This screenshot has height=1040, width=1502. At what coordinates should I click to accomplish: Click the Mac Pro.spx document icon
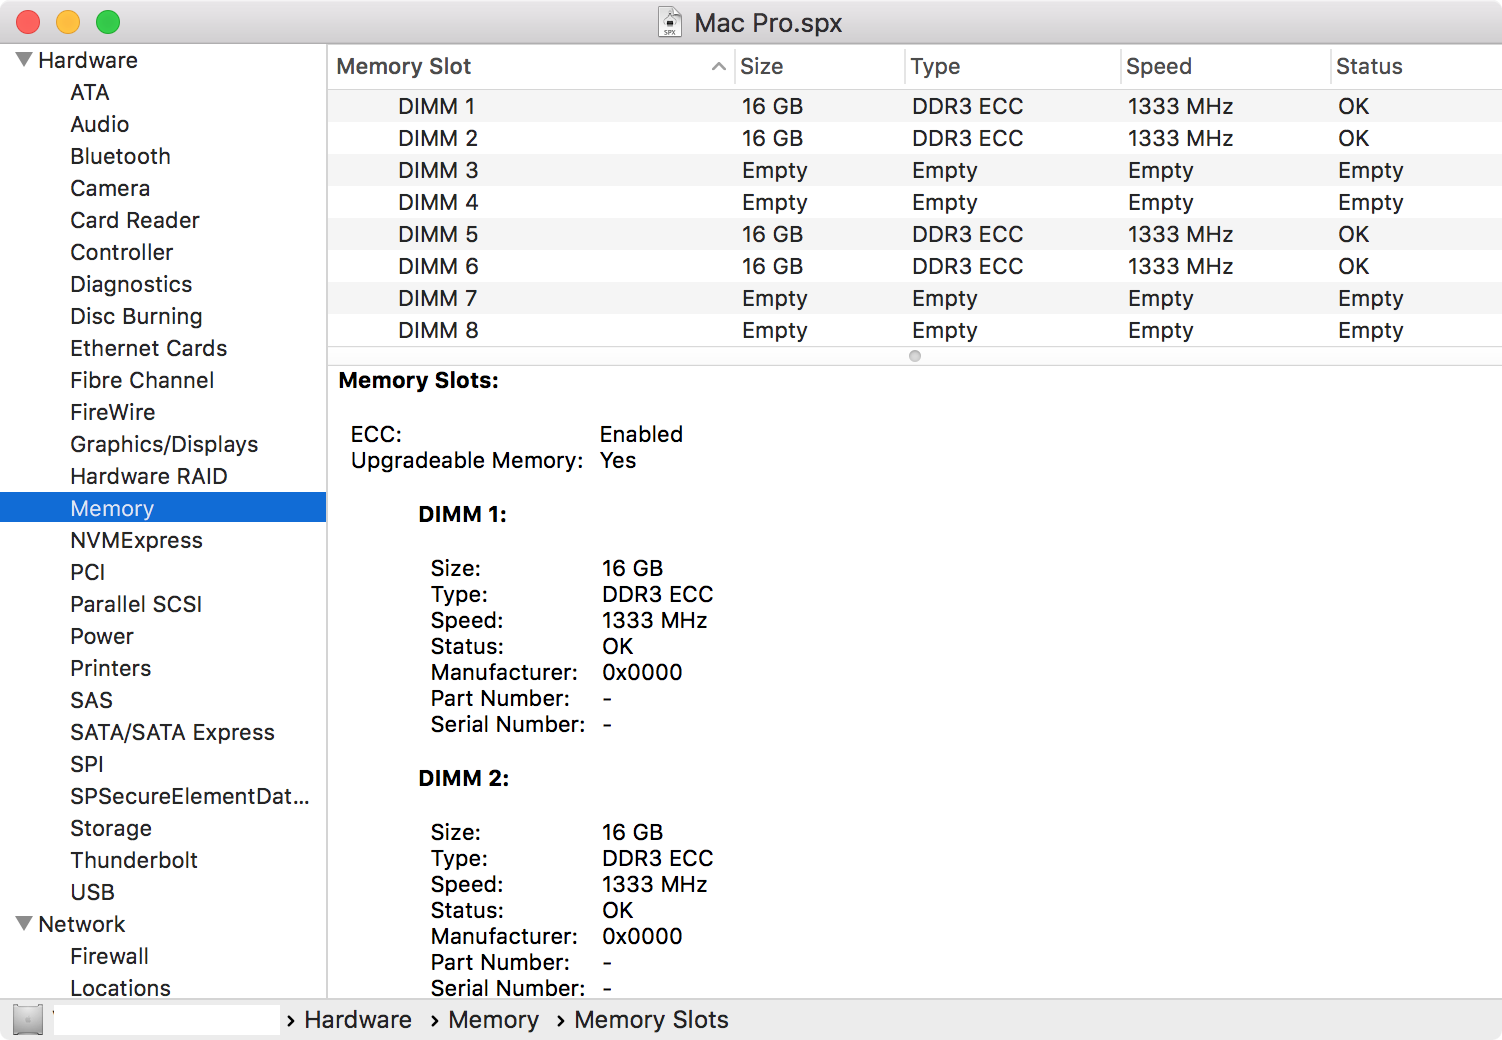pos(670,22)
